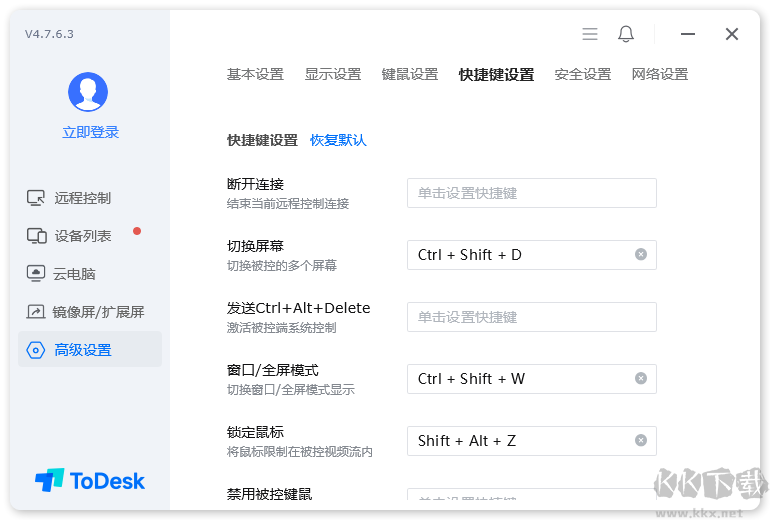Click 切换窗口/全屏模式显示 description
Image resolution: width=770 pixels, height=520 pixels.
tap(291, 389)
